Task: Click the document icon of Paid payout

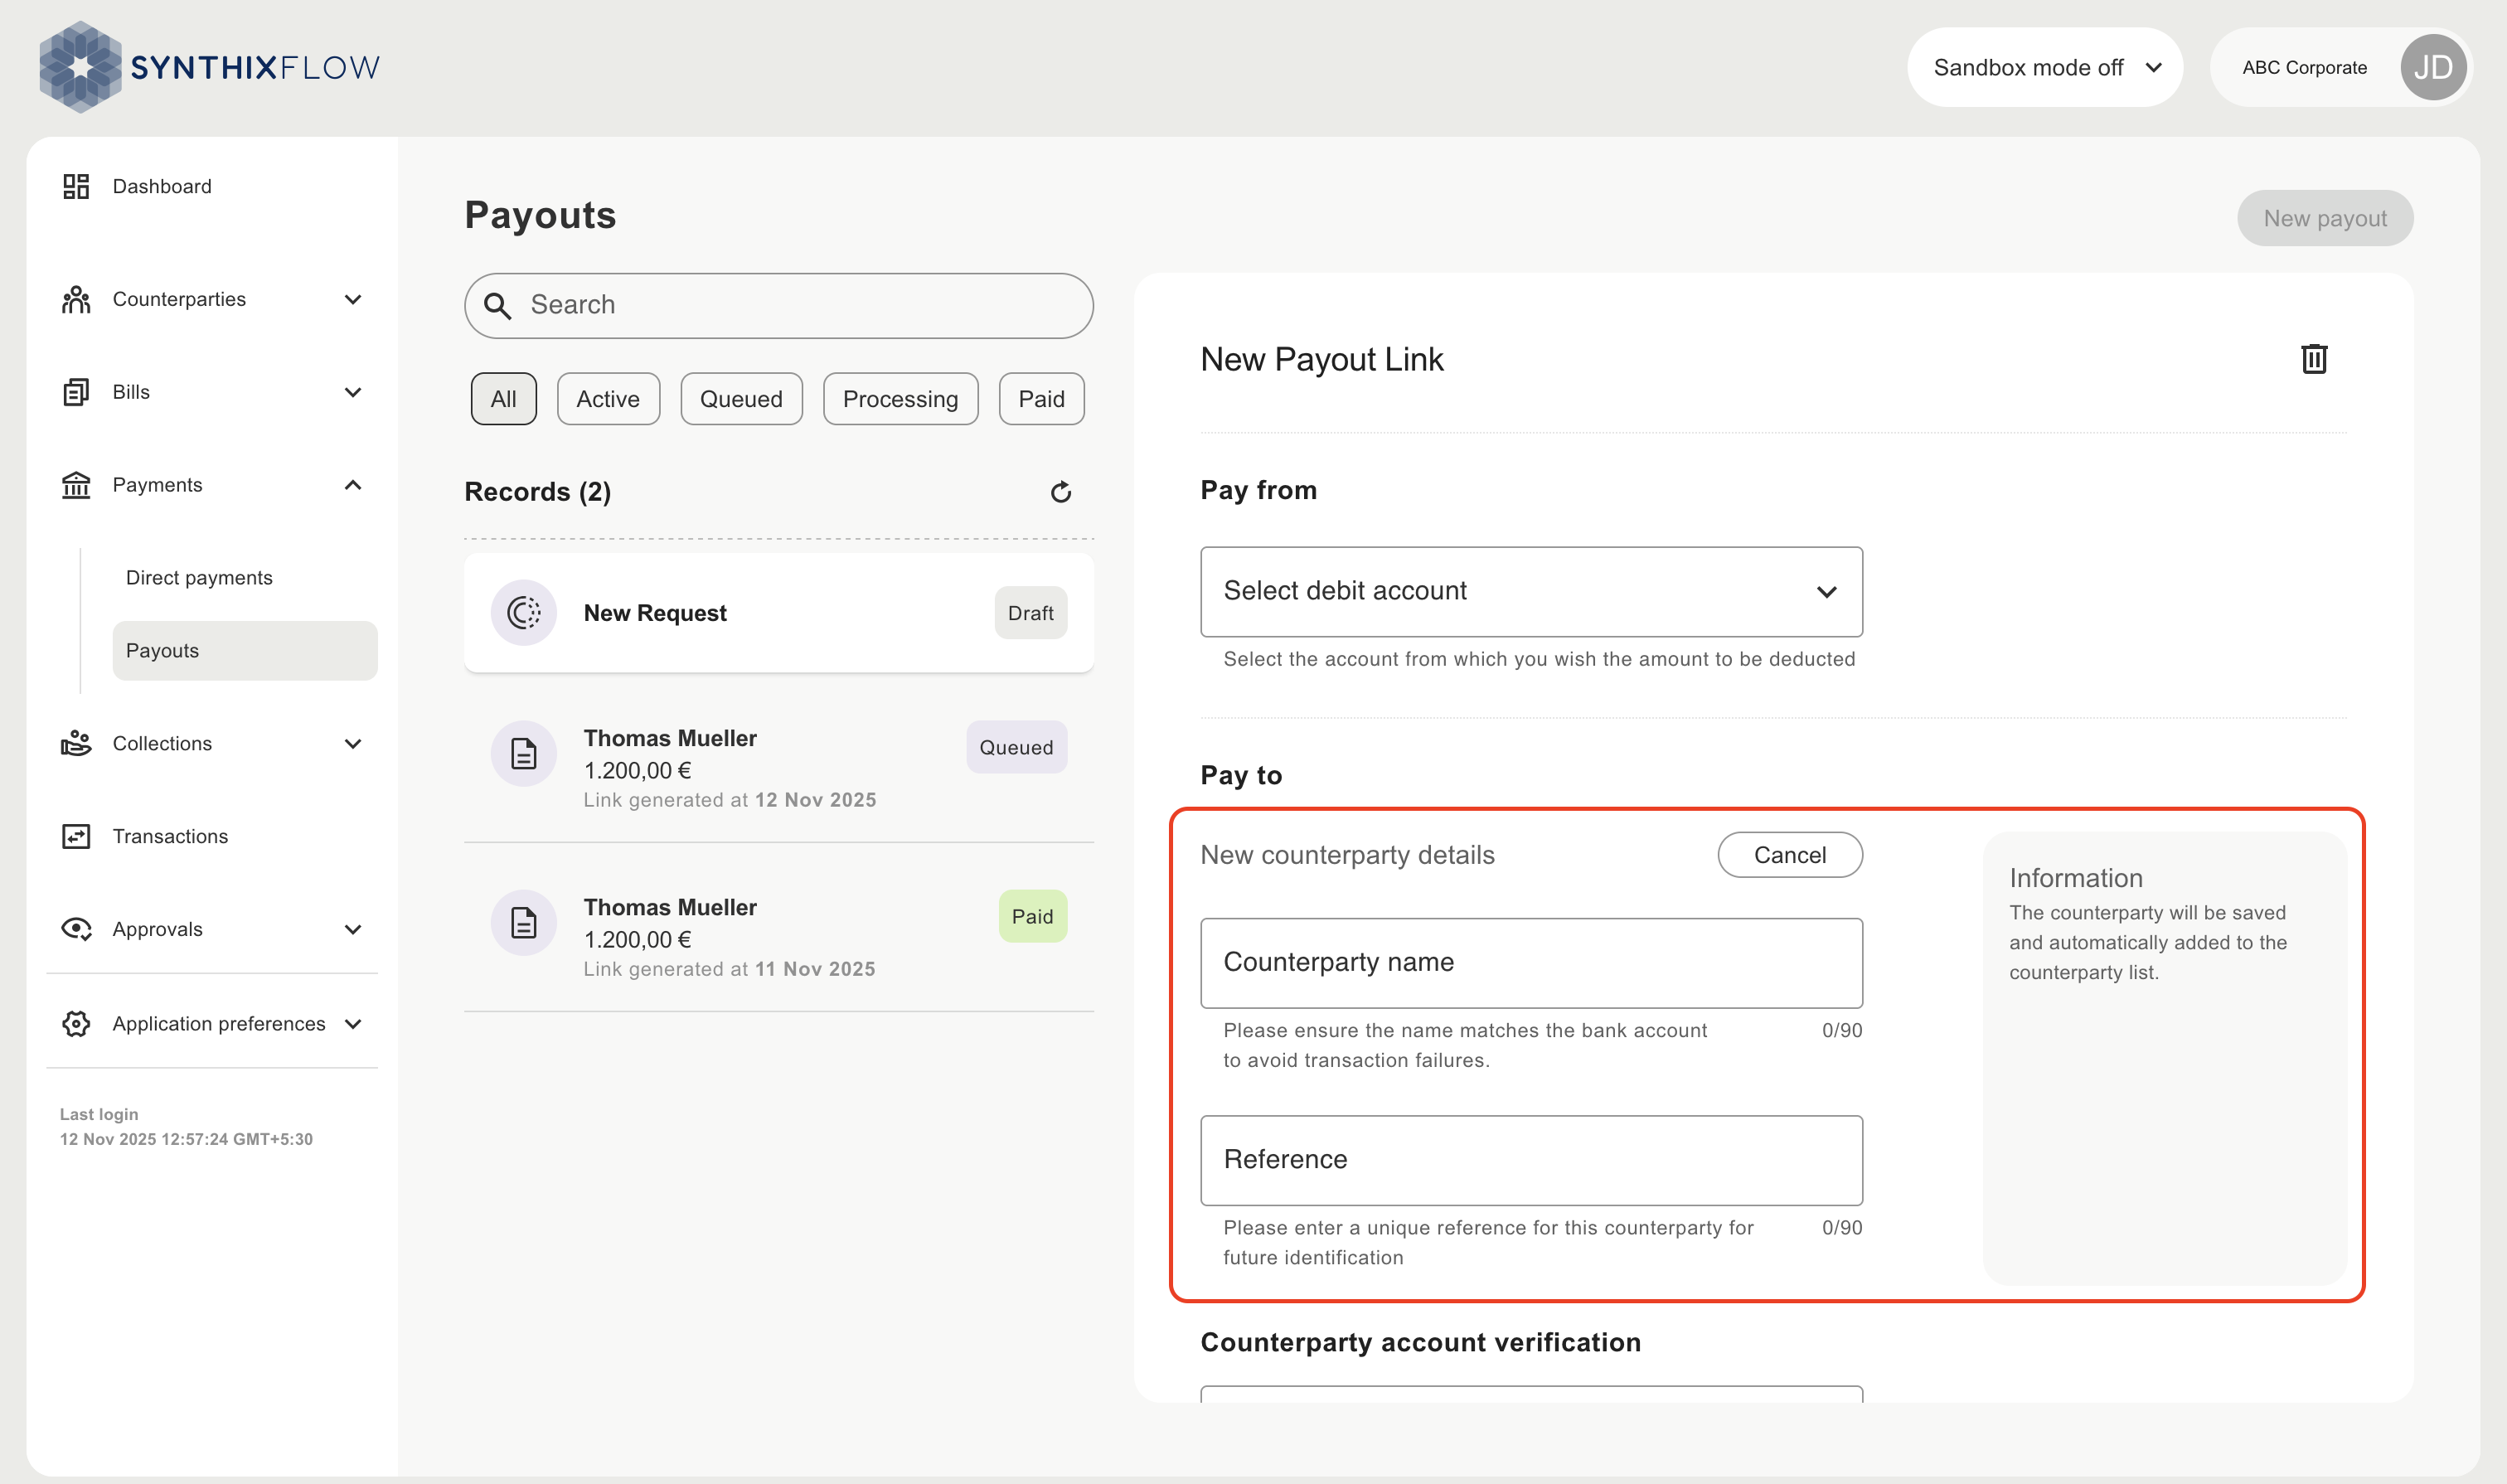Action: [524, 922]
